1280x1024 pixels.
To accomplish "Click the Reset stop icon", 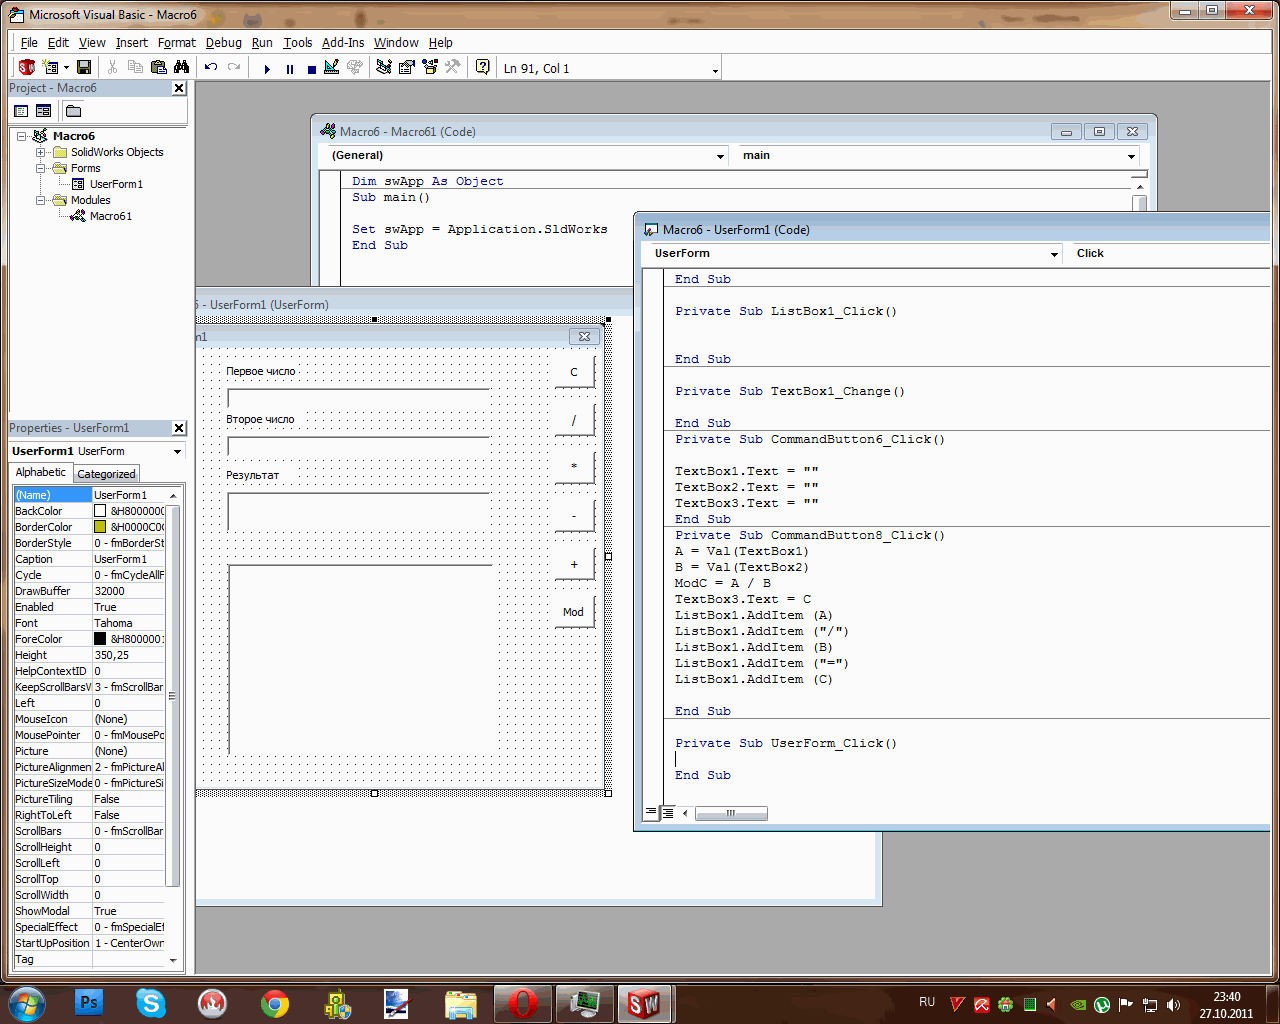I will 312,68.
